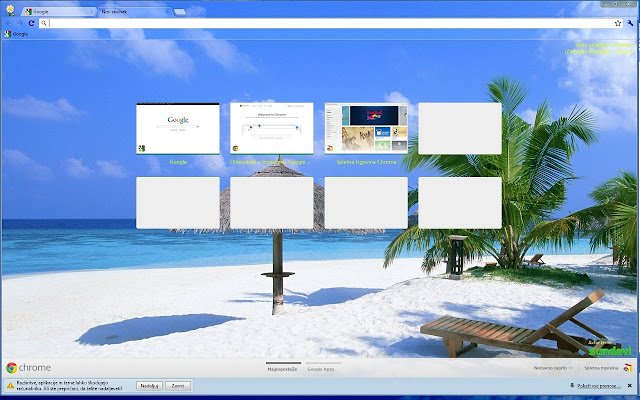Click the green sign-in promo text at top right

coord(599,49)
